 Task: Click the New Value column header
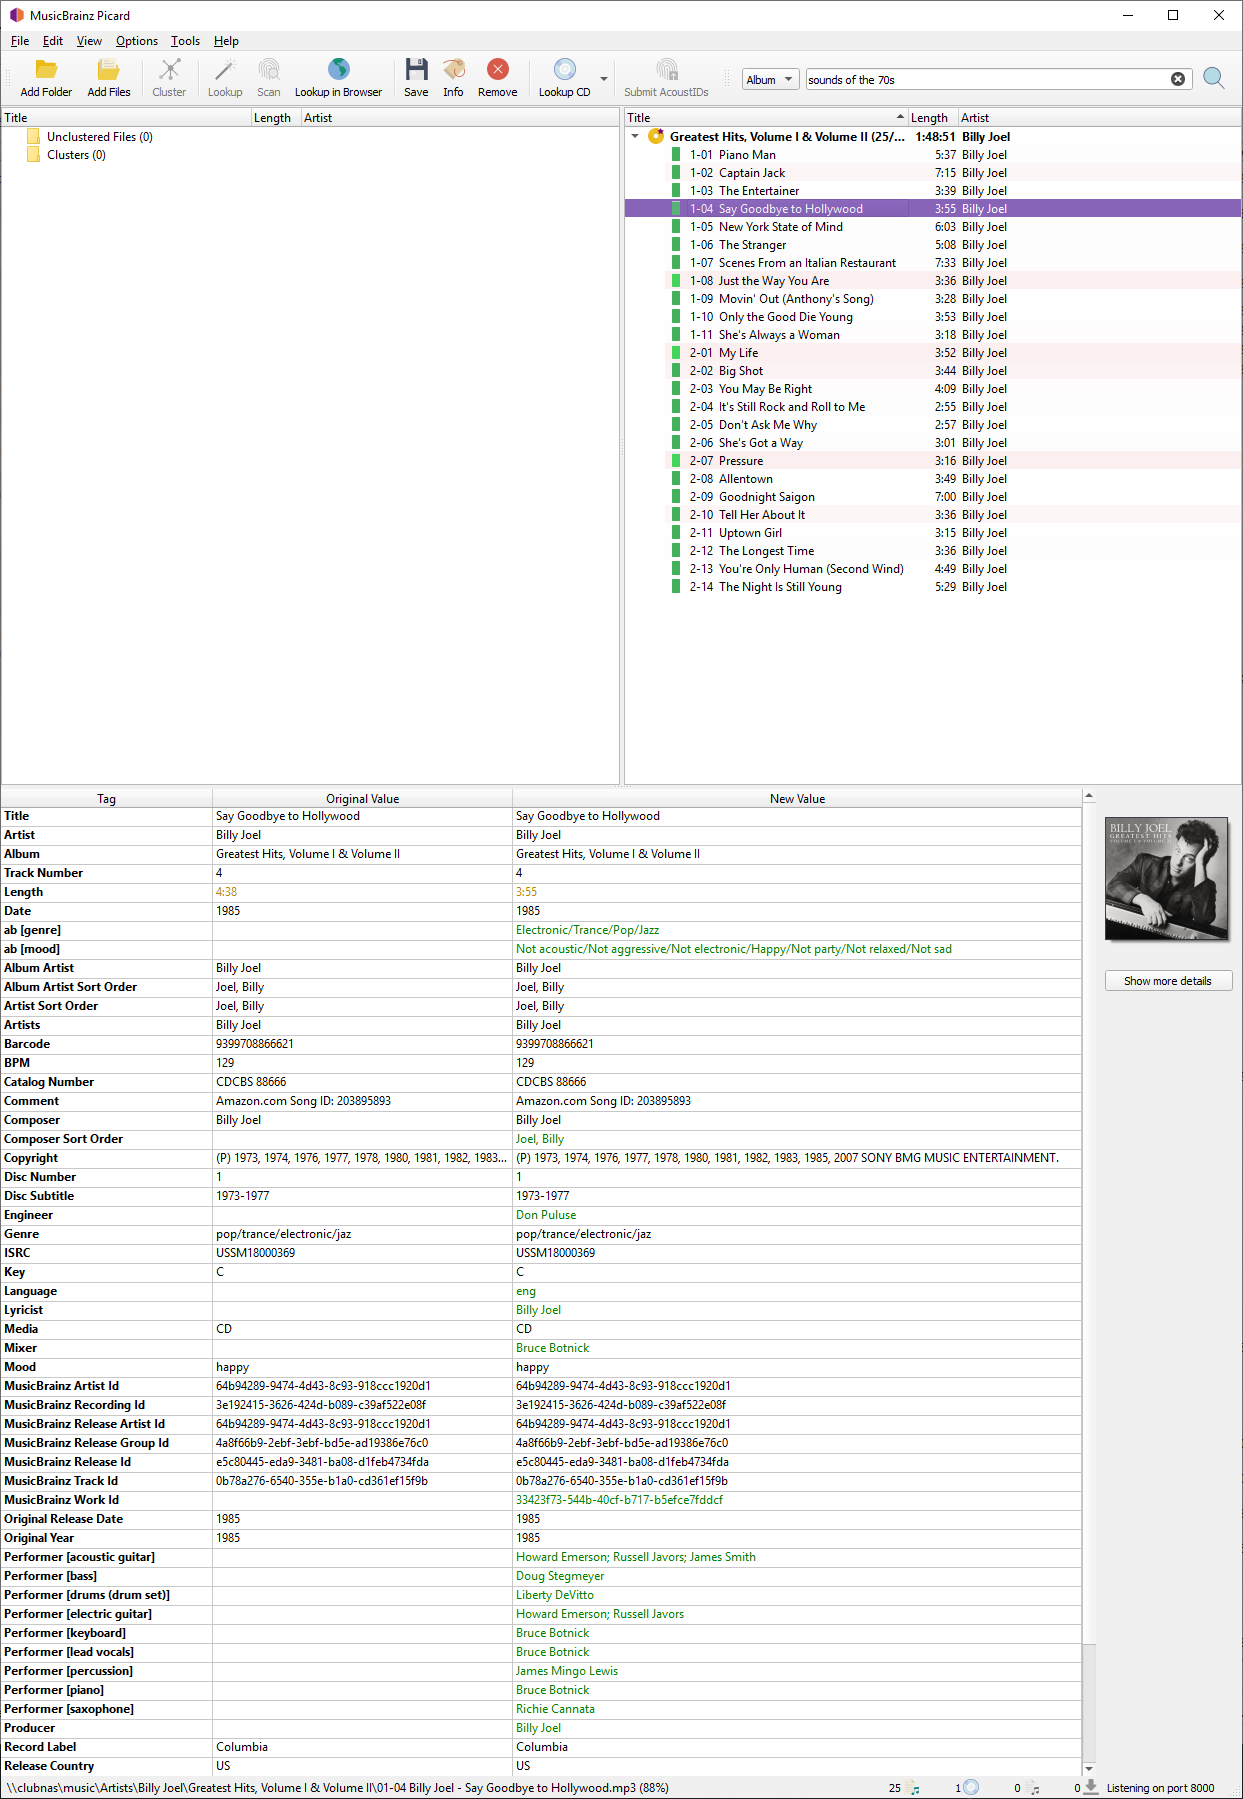coord(797,798)
